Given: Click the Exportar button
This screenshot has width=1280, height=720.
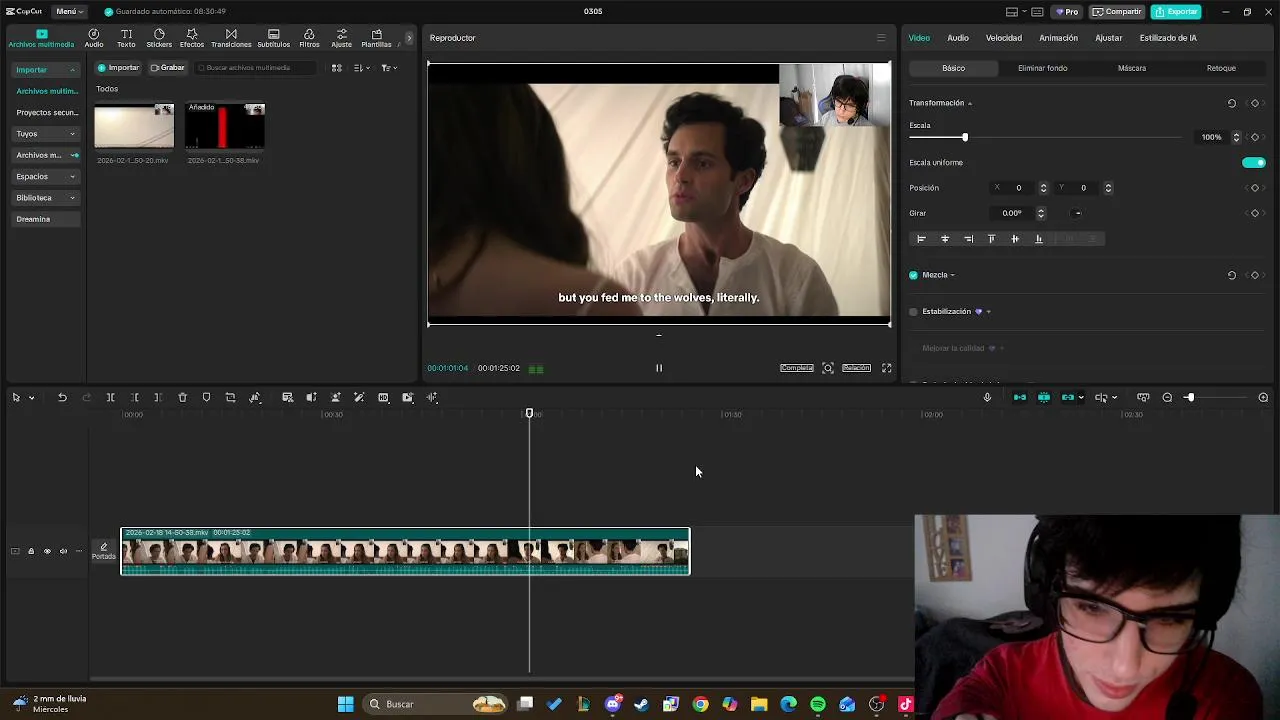Looking at the screenshot, I should pos(1176,12).
